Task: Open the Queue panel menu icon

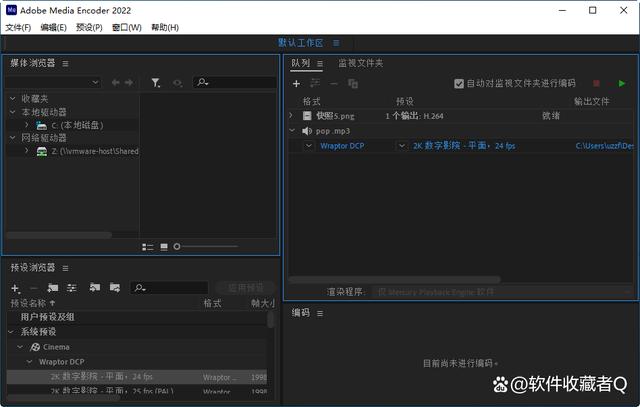Action: (x=320, y=64)
